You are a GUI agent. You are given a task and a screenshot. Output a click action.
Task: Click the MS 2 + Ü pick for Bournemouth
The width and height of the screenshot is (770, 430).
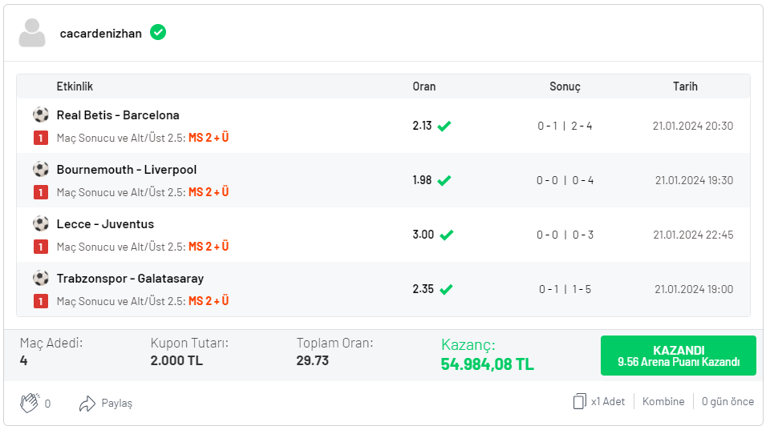(x=209, y=192)
